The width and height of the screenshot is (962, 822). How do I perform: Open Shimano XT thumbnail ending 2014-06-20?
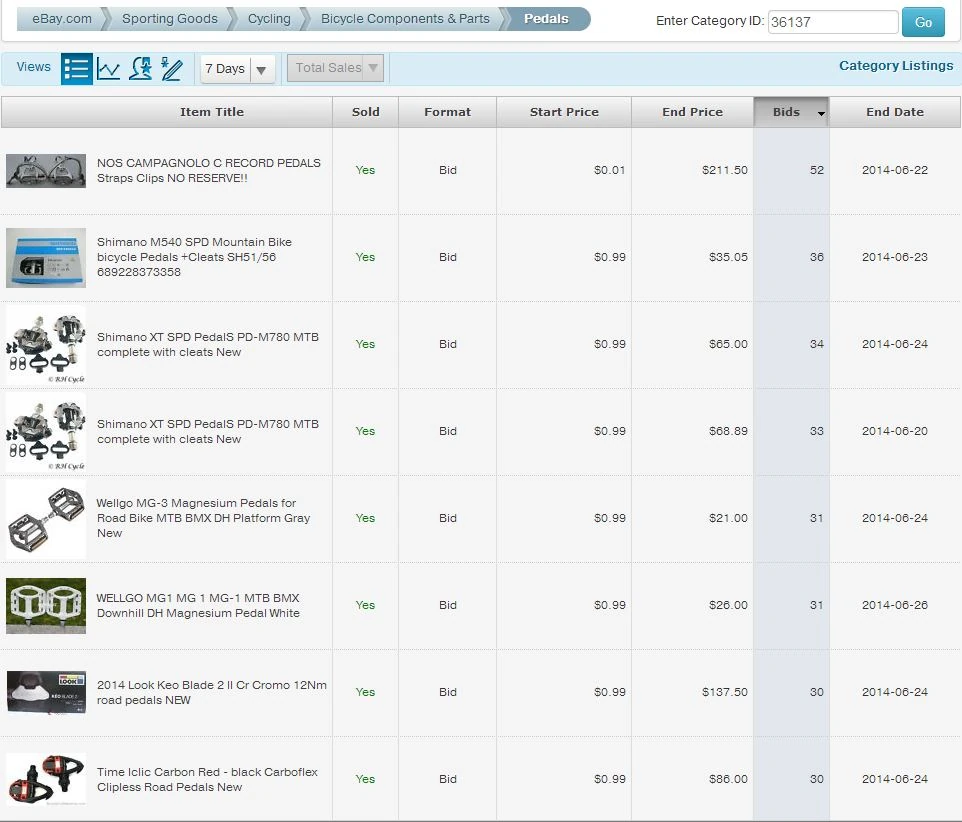[x=46, y=432]
